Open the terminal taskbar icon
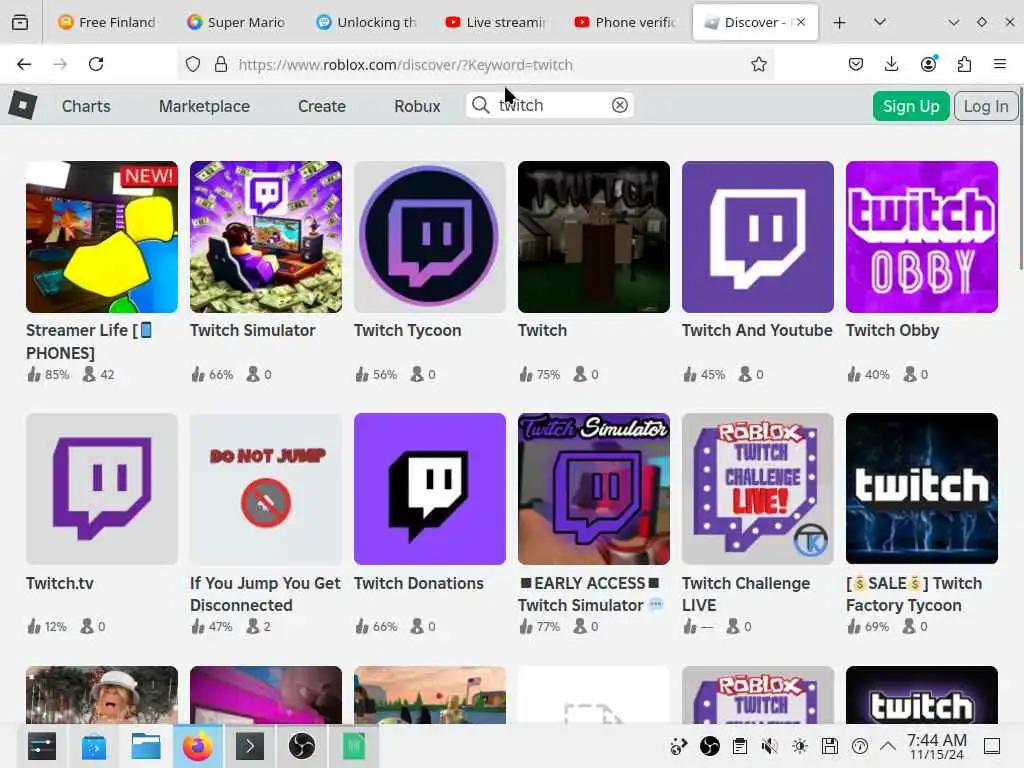This screenshot has height=768, width=1024. [249, 746]
